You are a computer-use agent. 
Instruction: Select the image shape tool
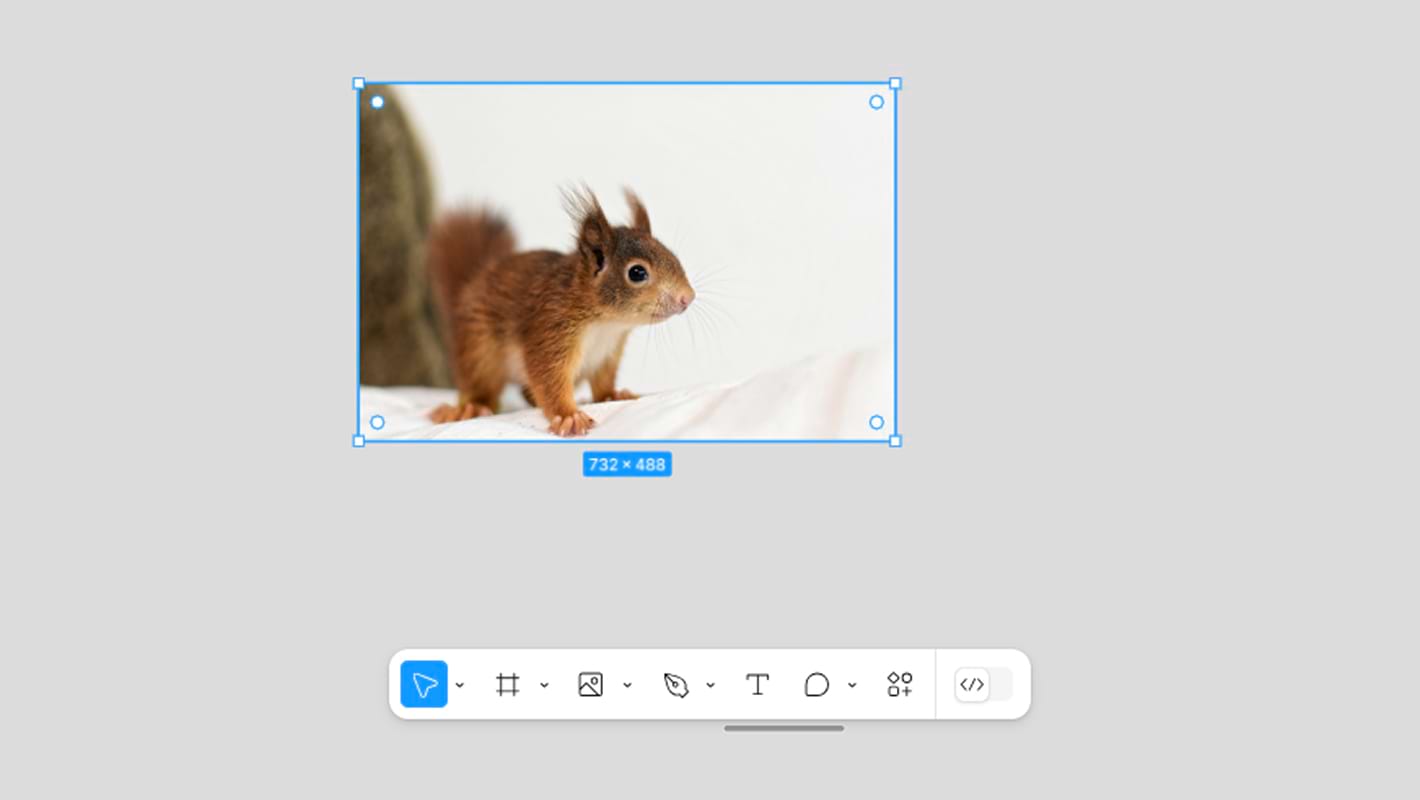coord(591,685)
